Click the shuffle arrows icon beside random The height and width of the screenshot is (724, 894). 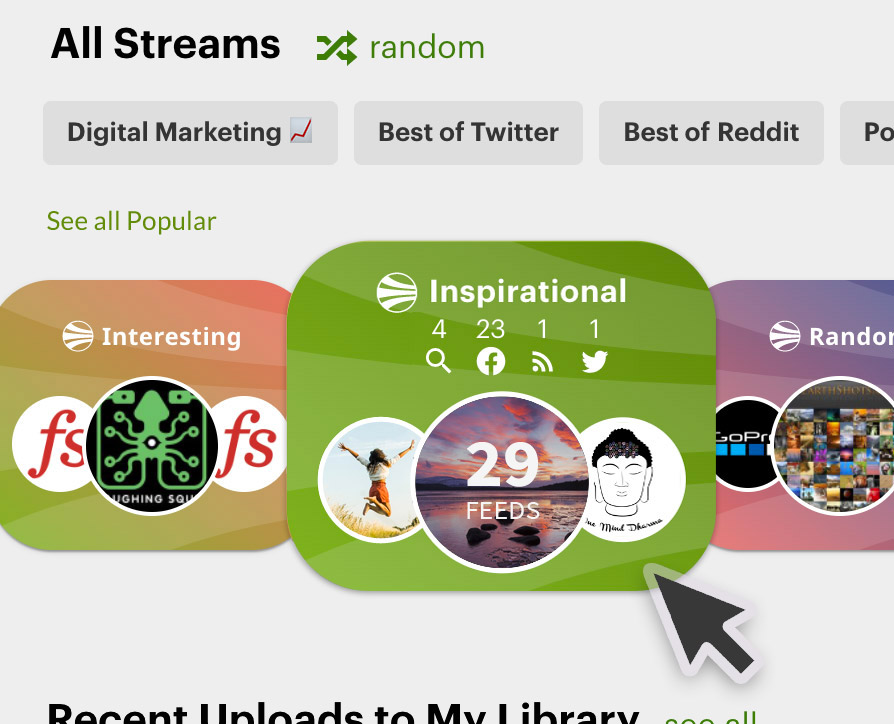tap(337, 48)
